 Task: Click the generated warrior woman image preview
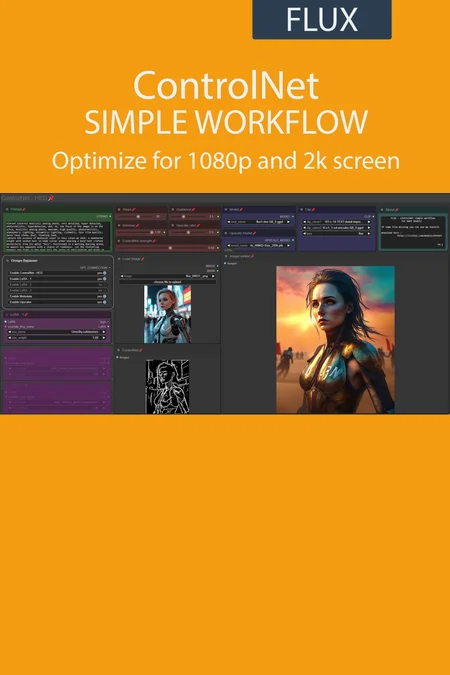click(335, 340)
